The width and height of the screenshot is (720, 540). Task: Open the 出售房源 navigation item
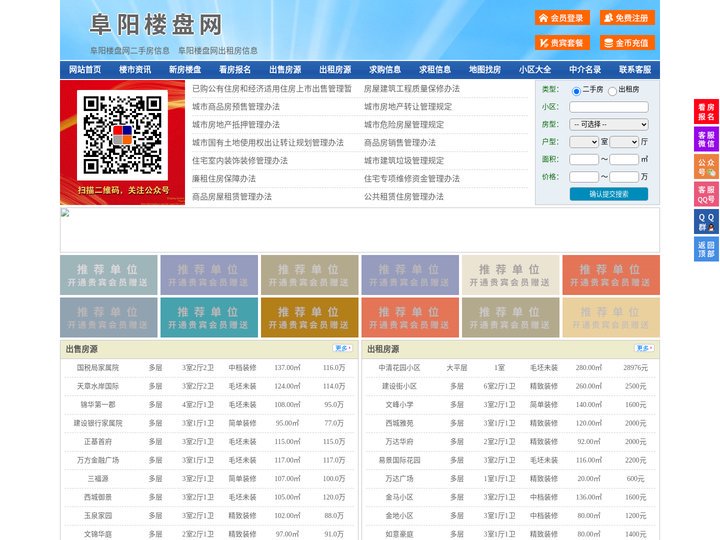click(285, 70)
